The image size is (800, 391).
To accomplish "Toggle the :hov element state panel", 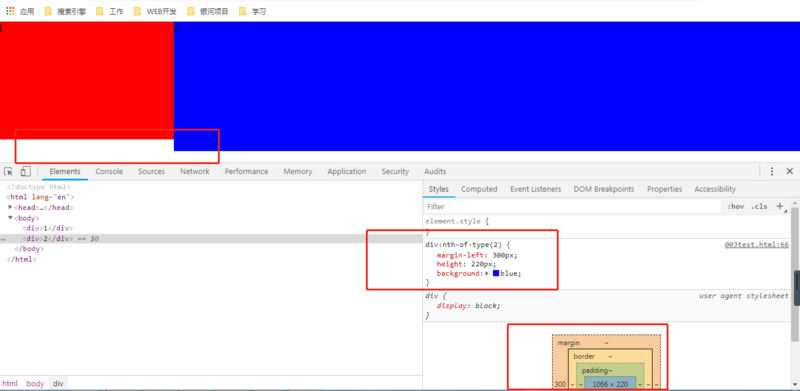I will [736, 207].
